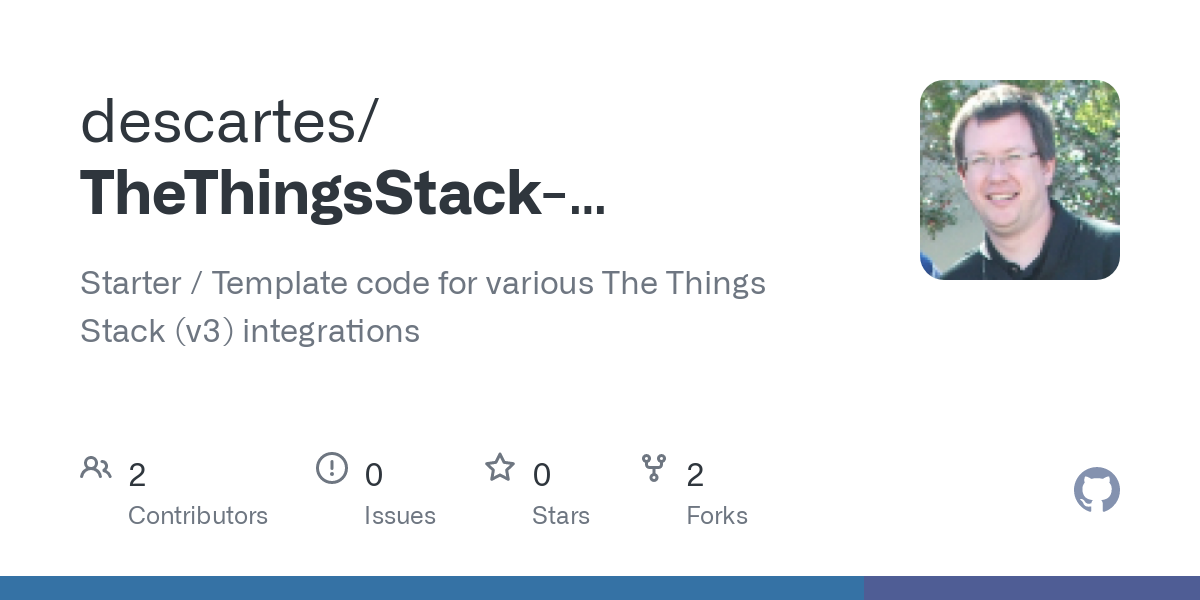Click the Stars star icon
The height and width of the screenshot is (600, 1200).
pyautogui.click(x=499, y=468)
